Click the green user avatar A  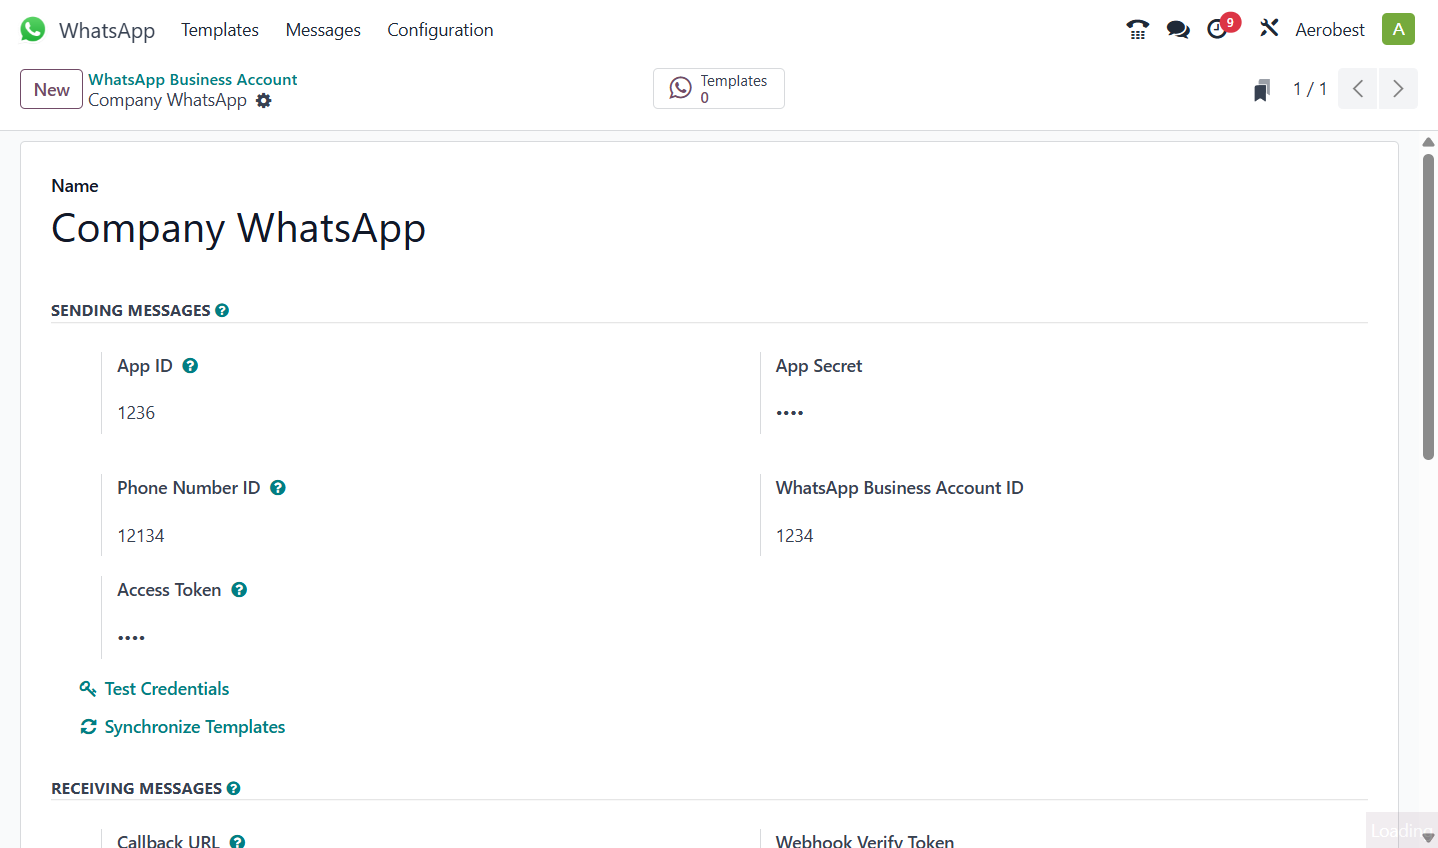[x=1398, y=29]
